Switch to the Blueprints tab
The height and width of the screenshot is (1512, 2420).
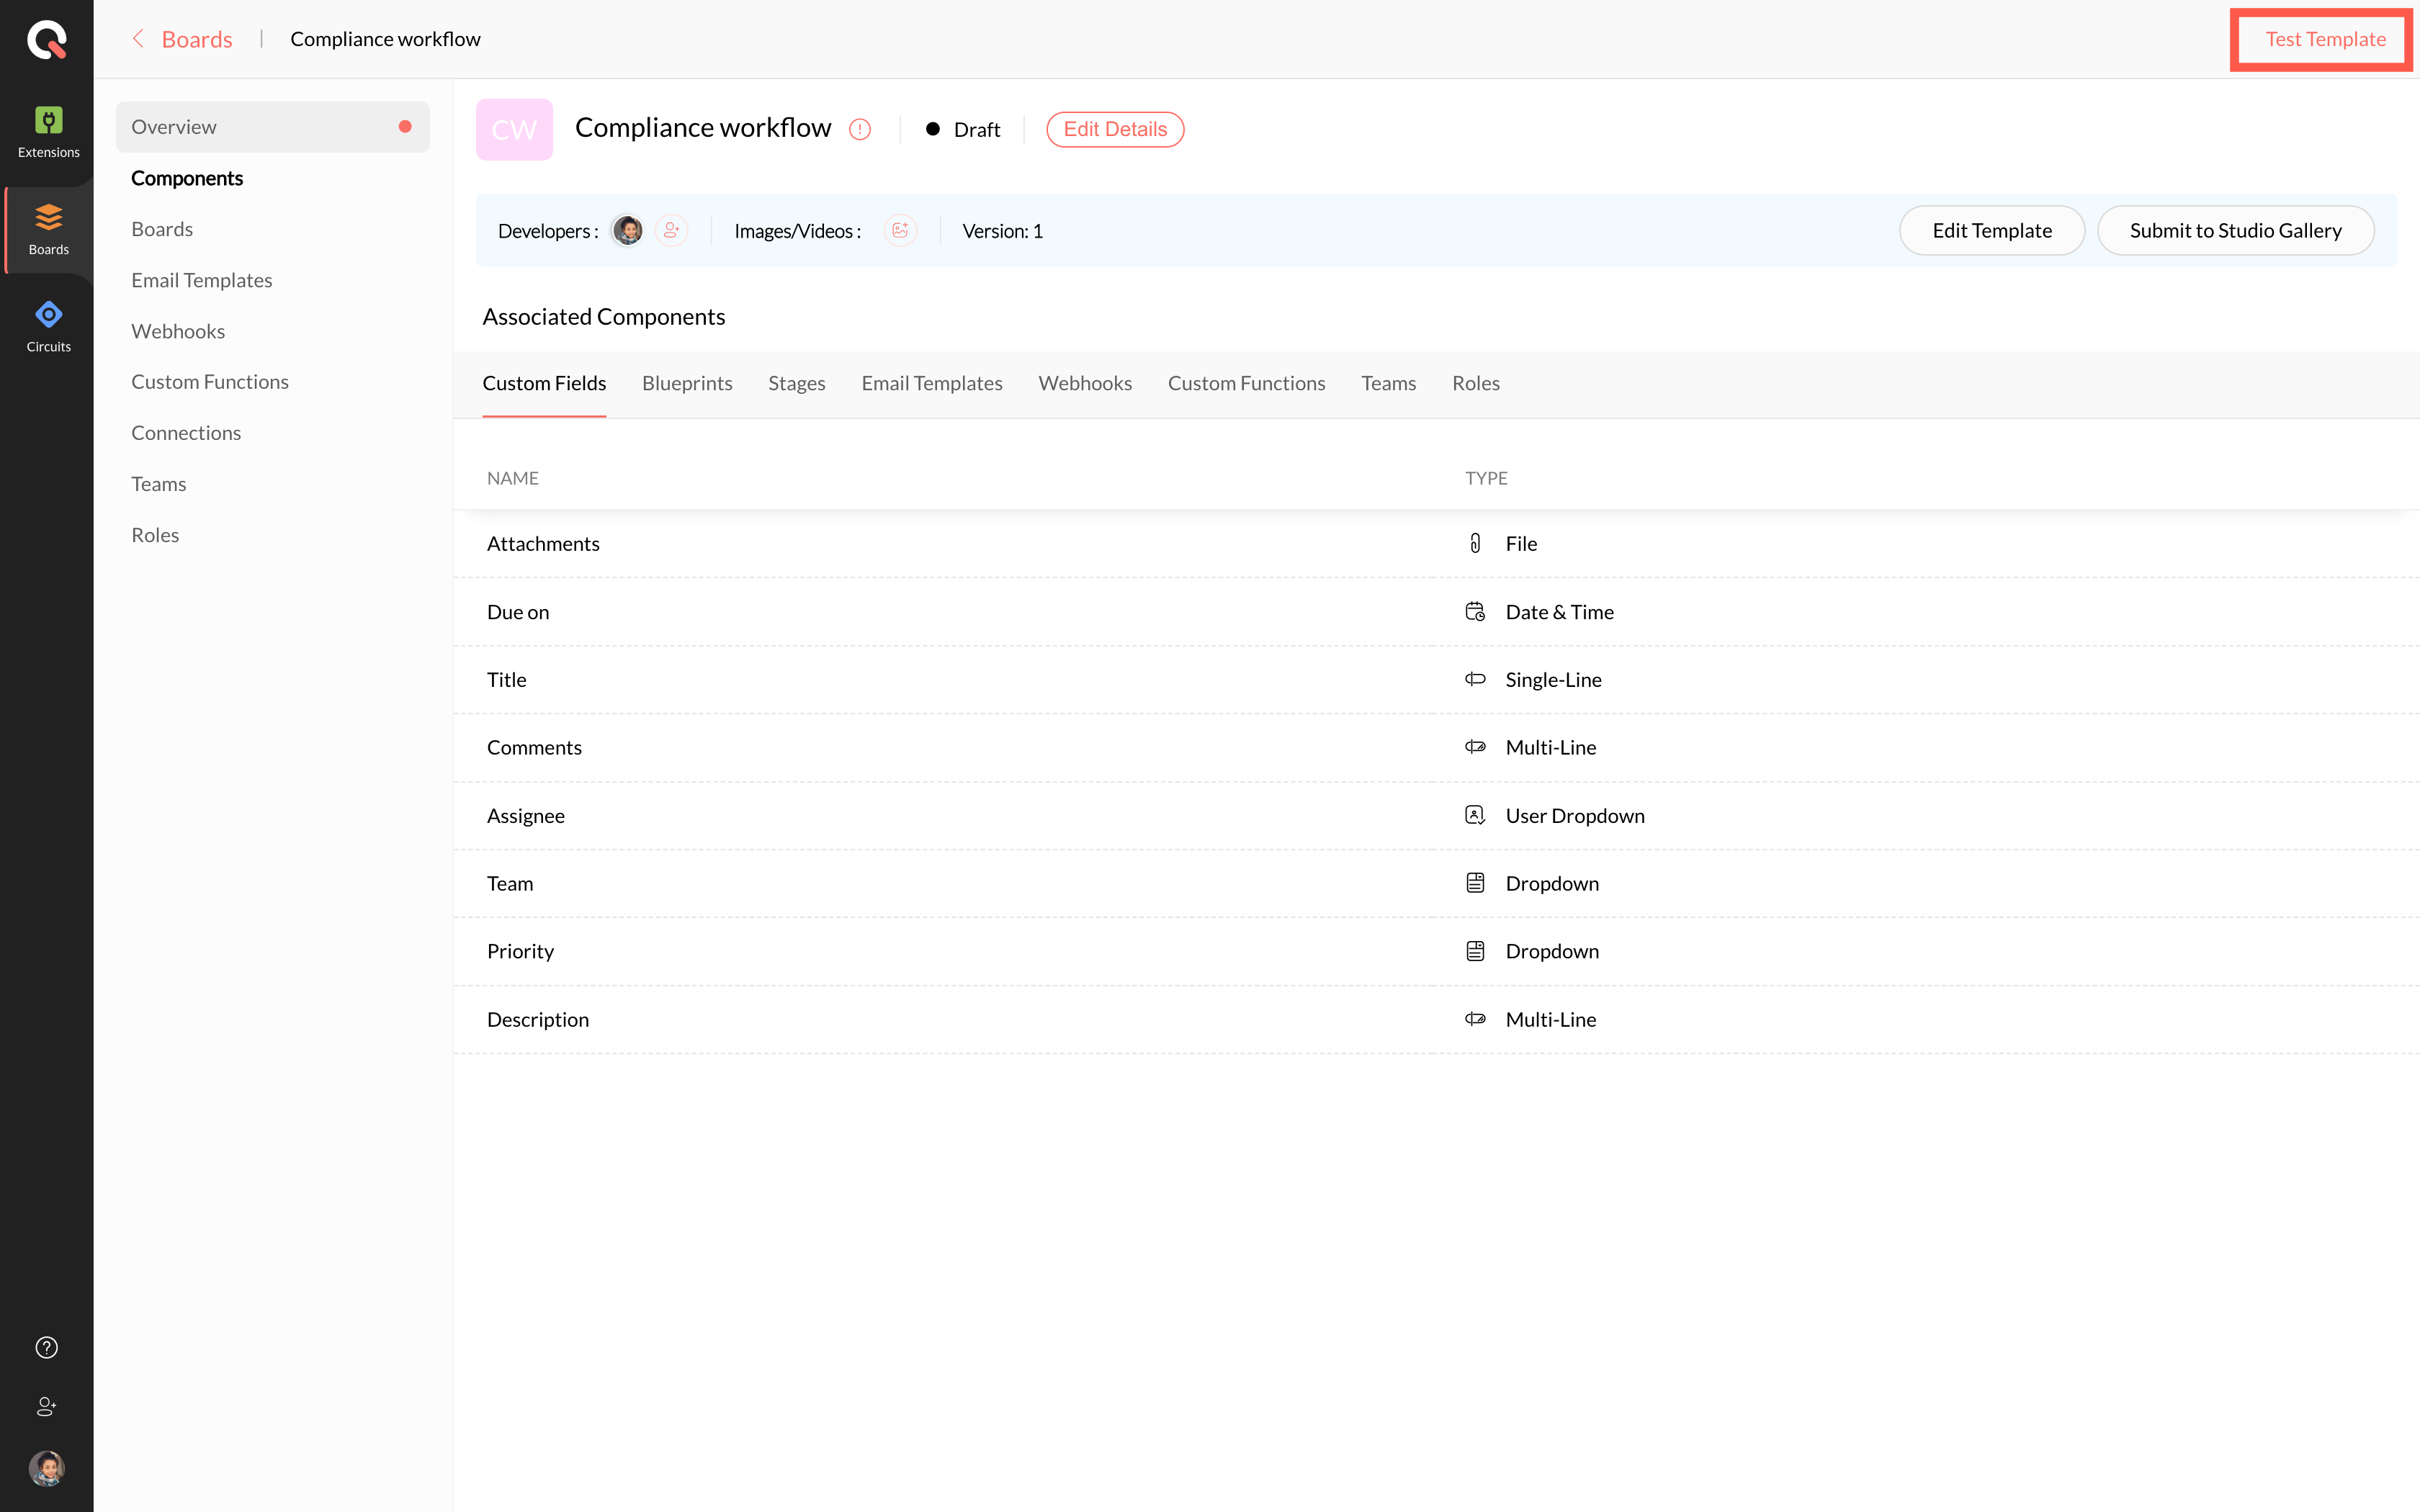[x=687, y=383]
